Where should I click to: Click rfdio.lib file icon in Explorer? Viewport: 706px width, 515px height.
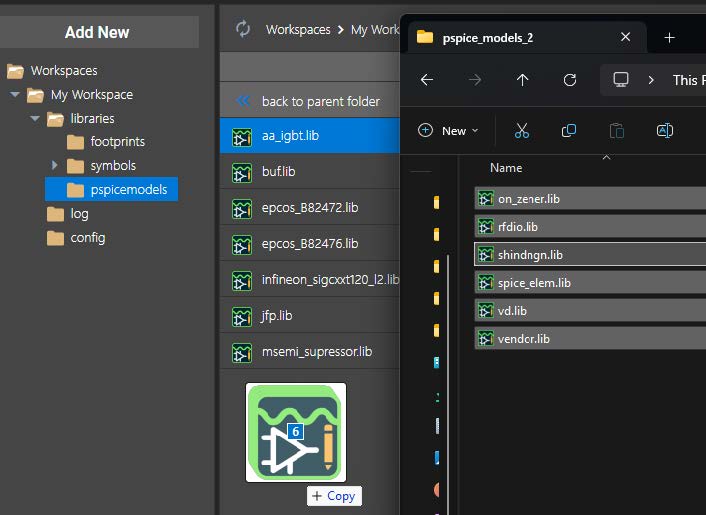[x=485, y=226]
